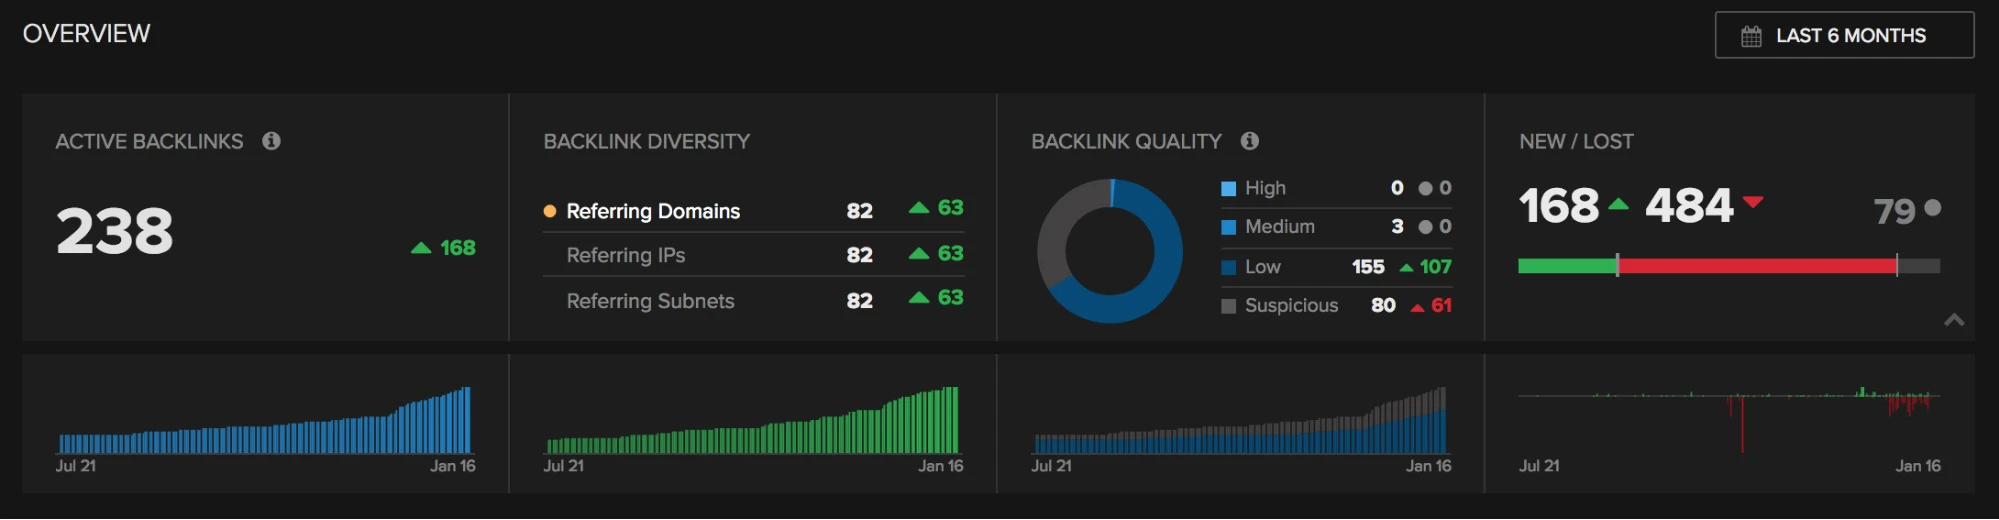Click the Backlink Quality info icon
The image size is (1999, 520).
pyautogui.click(x=1250, y=141)
